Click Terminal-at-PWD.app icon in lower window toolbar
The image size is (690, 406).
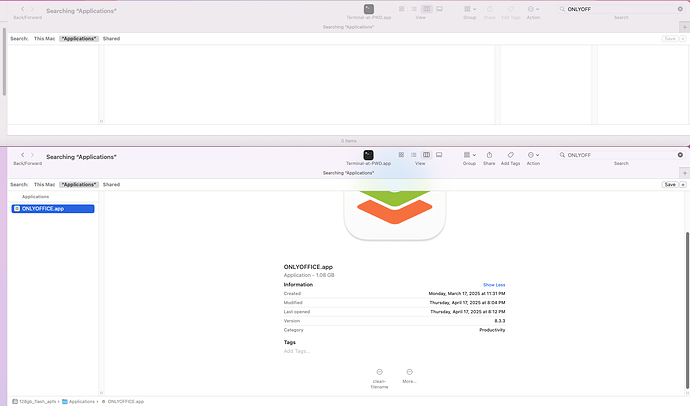point(368,155)
